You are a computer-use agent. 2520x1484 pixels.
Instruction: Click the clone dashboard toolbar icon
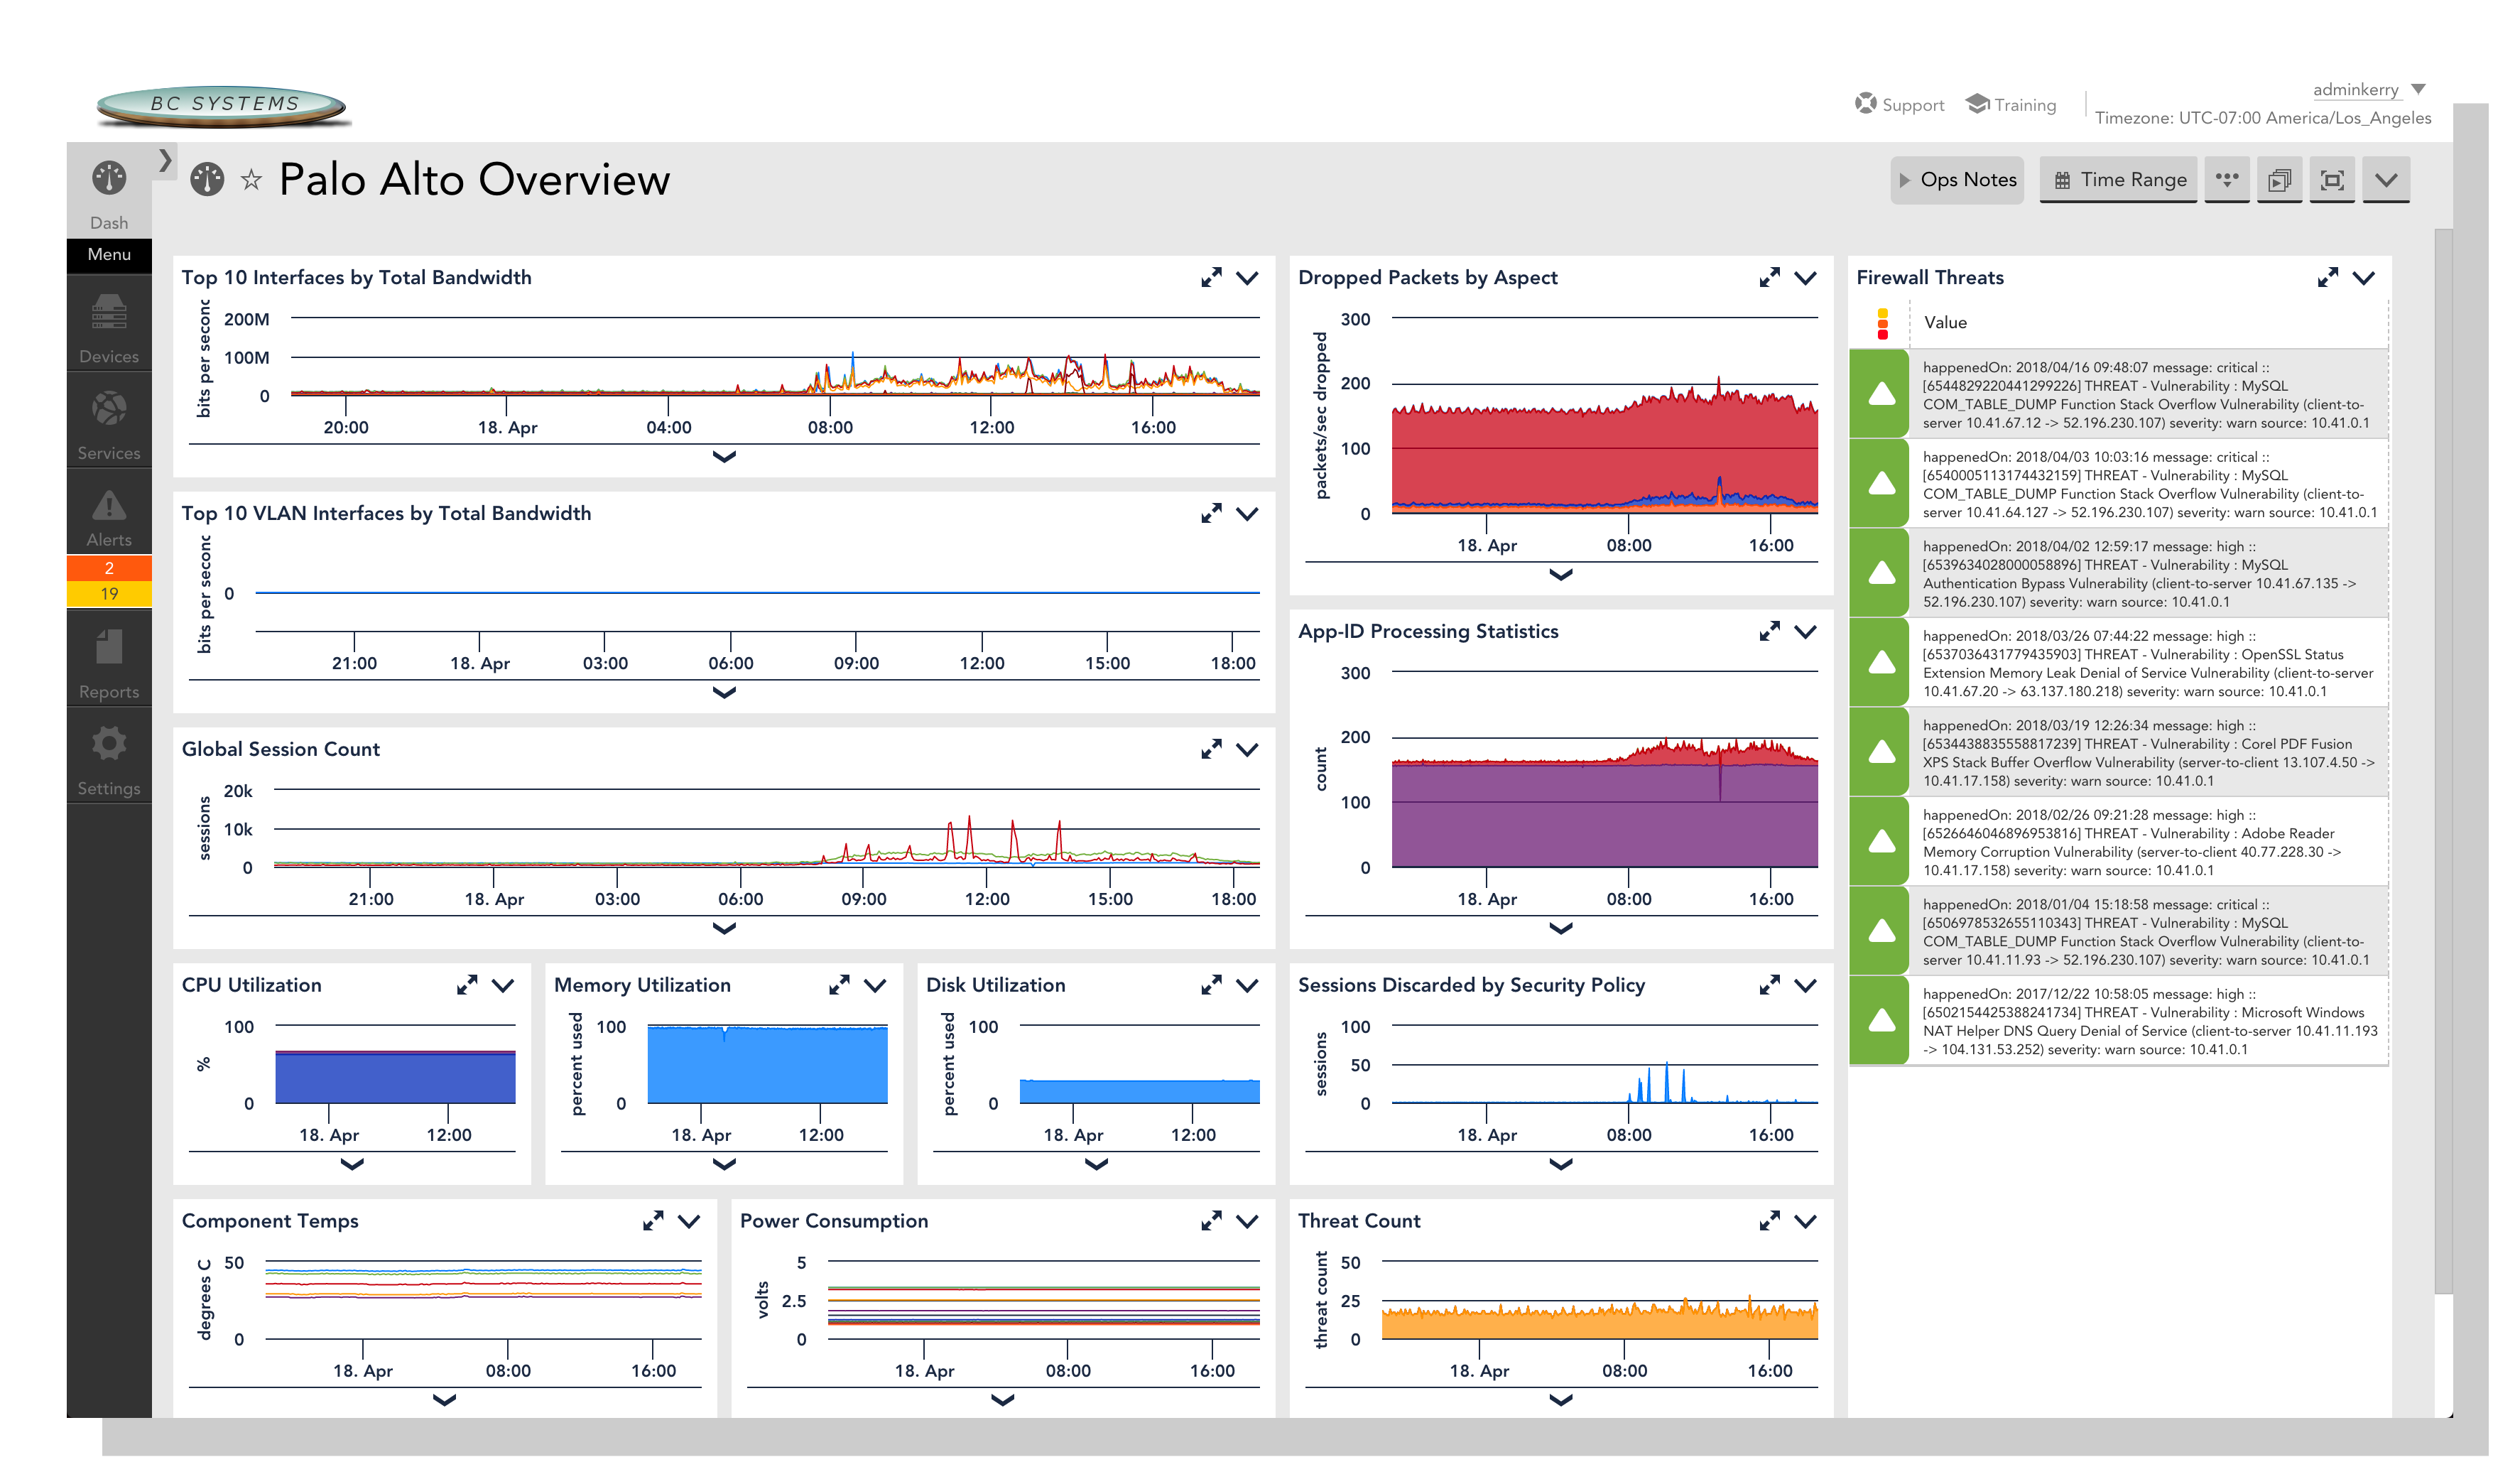click(2279, 180)
